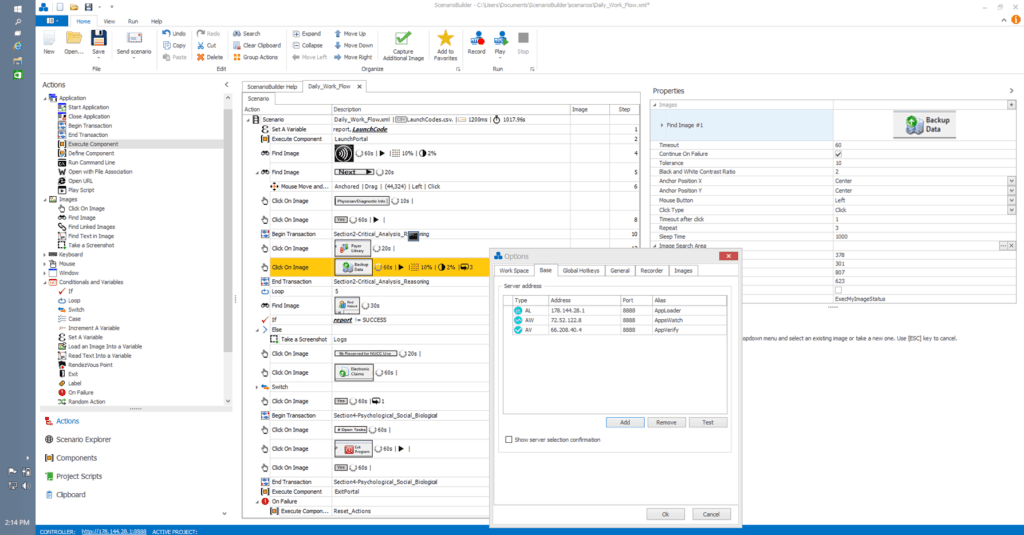Enable Show server selection confirmation checkbox
Viewport: 1024px width, 535px height.
pos(509,439)
